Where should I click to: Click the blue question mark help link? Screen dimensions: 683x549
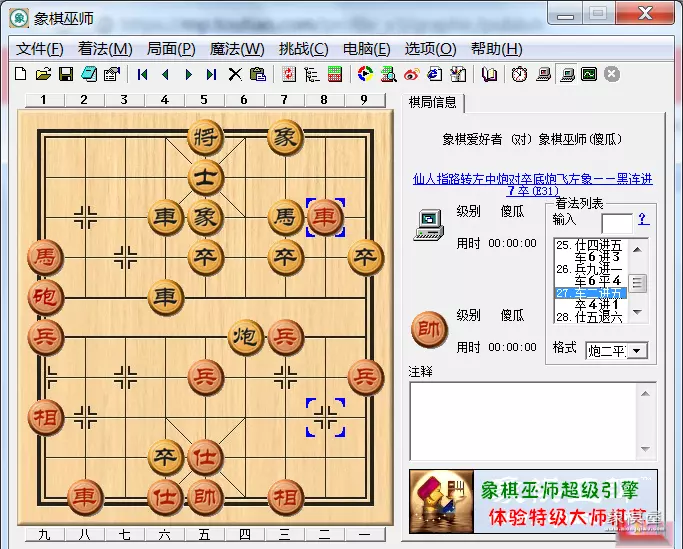pos(643,219)
